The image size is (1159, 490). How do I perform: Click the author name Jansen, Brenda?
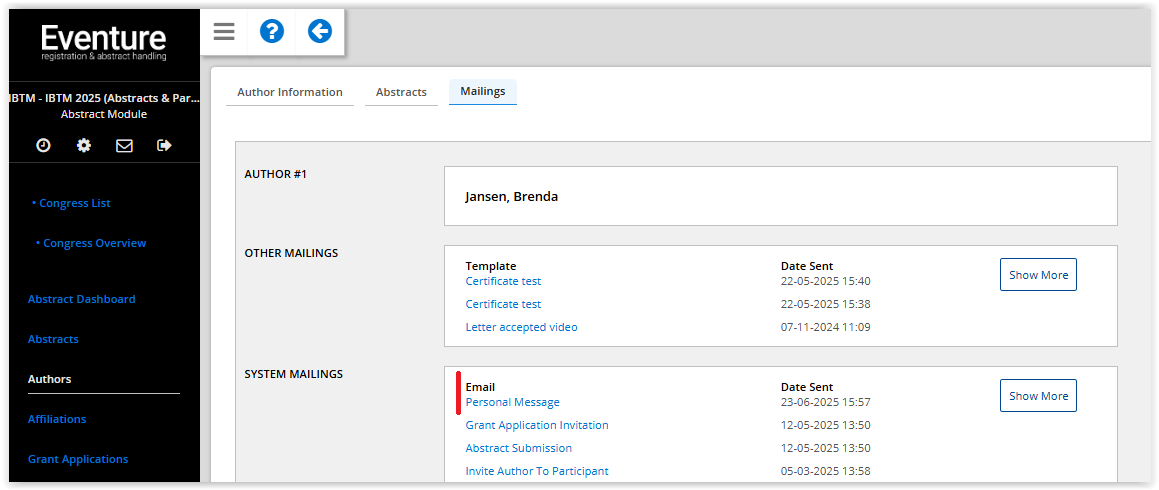coord(511,197)
